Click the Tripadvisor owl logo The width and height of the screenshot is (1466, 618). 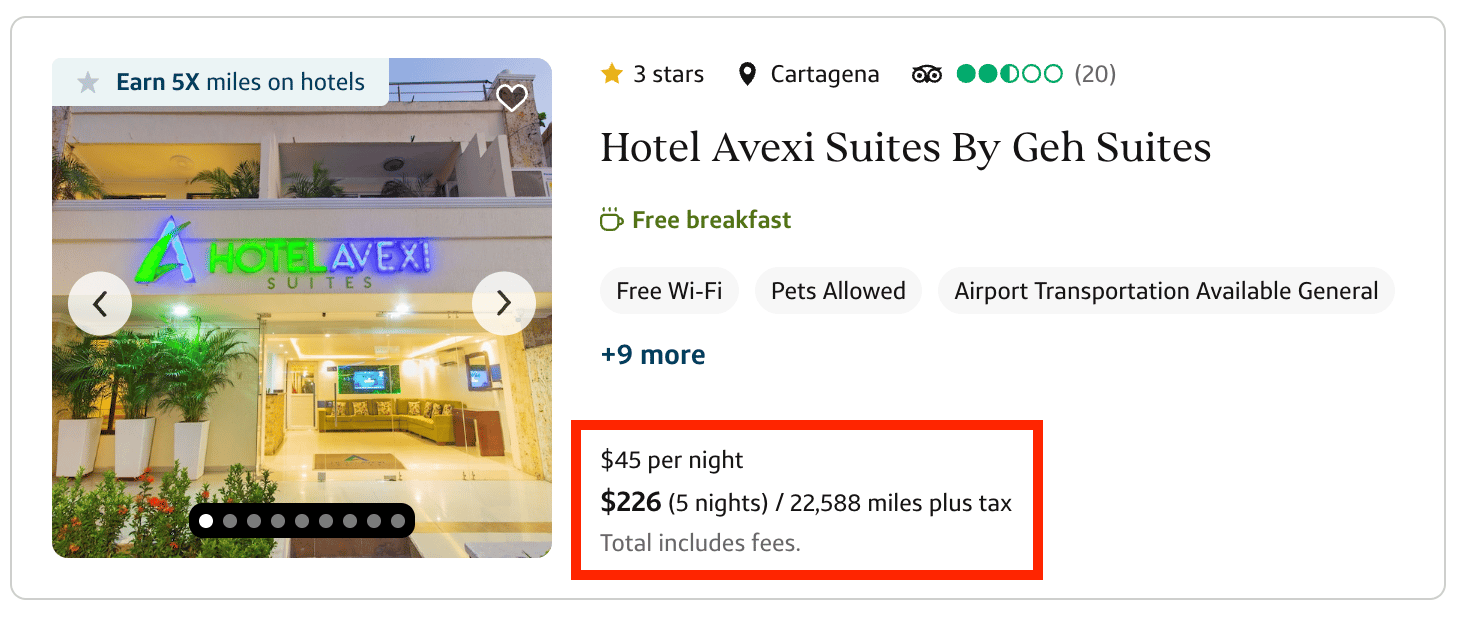click(927, 74)
